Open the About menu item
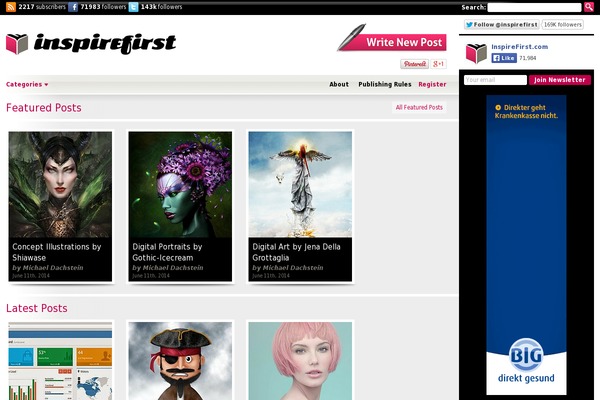Screen dimensions: 600x400 339,84
